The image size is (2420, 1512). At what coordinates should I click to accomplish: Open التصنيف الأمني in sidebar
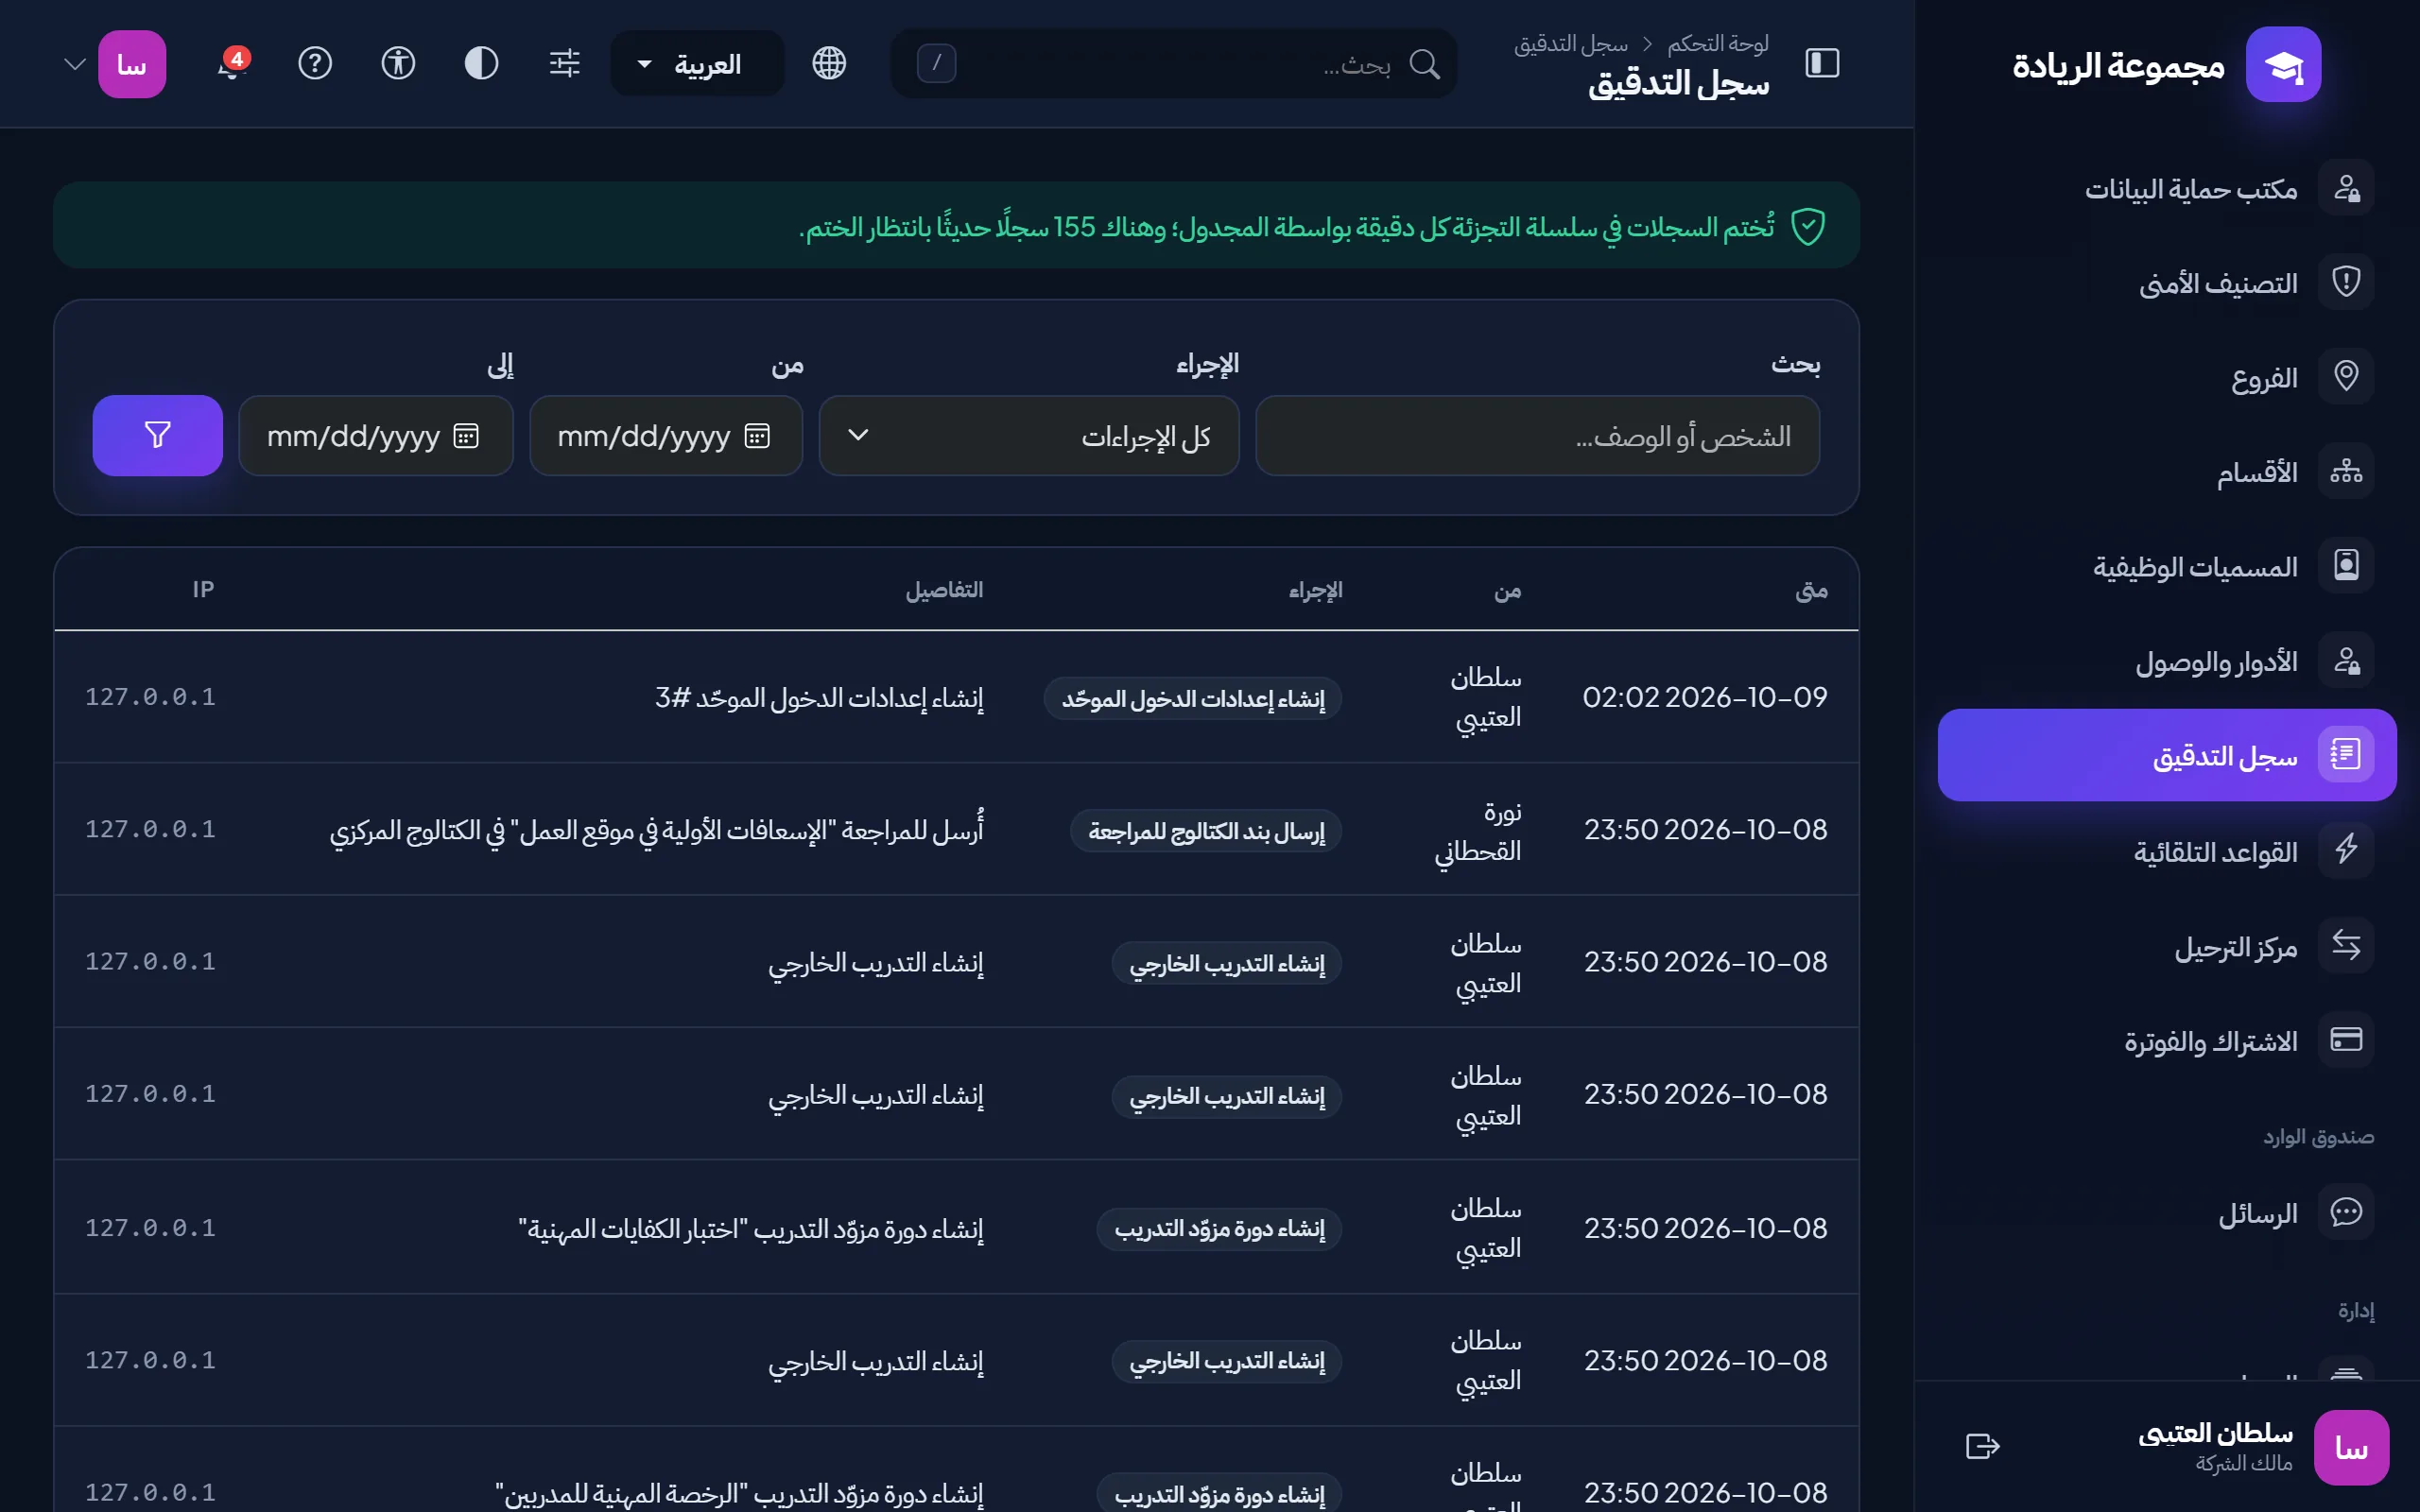tap(2167, 283)
